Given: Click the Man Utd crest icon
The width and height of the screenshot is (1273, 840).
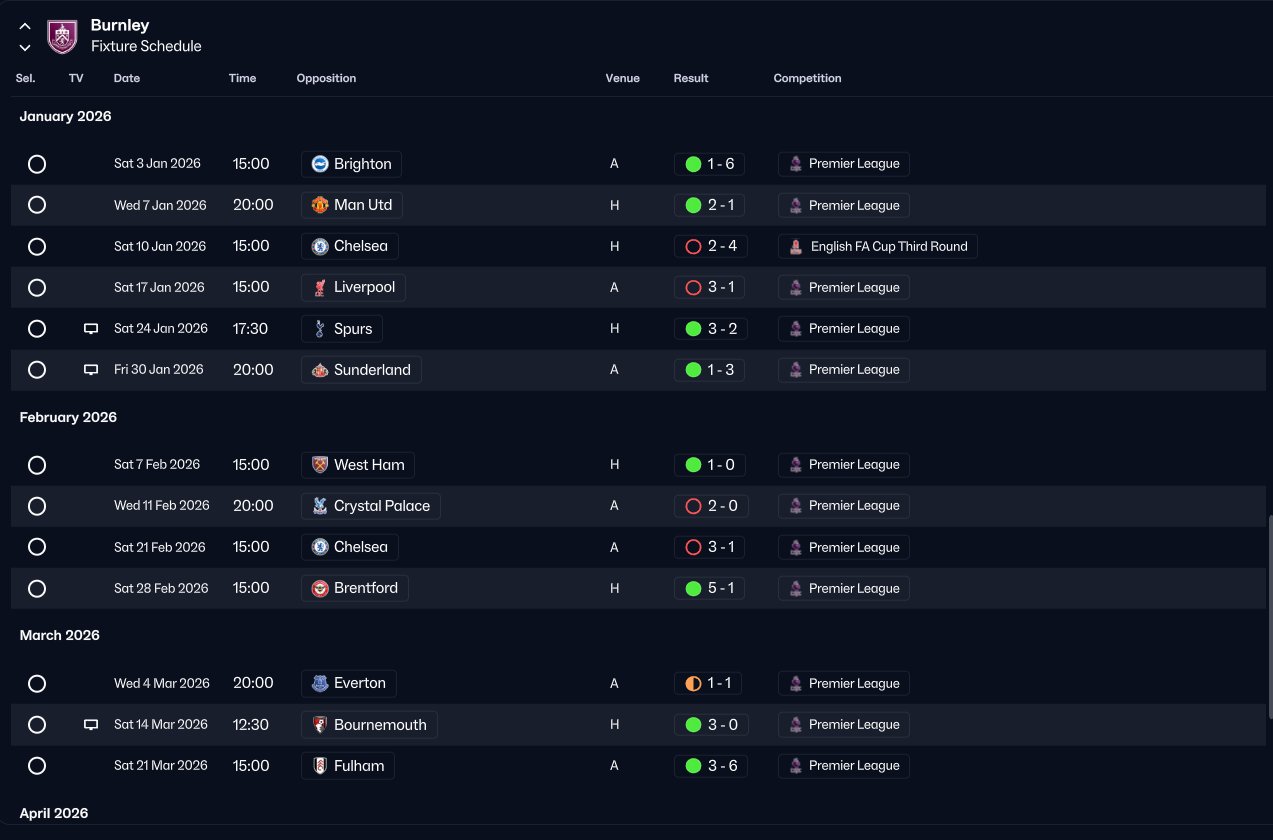Looking at the screenshot, I should (320, 205).
